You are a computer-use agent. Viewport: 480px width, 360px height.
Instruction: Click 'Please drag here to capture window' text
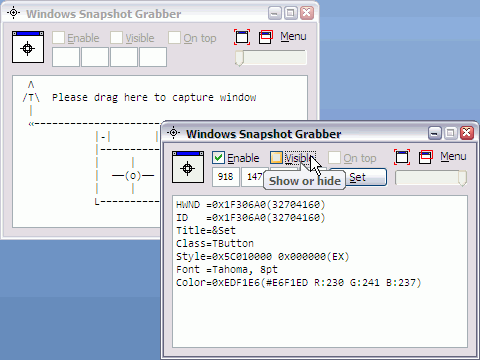[154, 97]
